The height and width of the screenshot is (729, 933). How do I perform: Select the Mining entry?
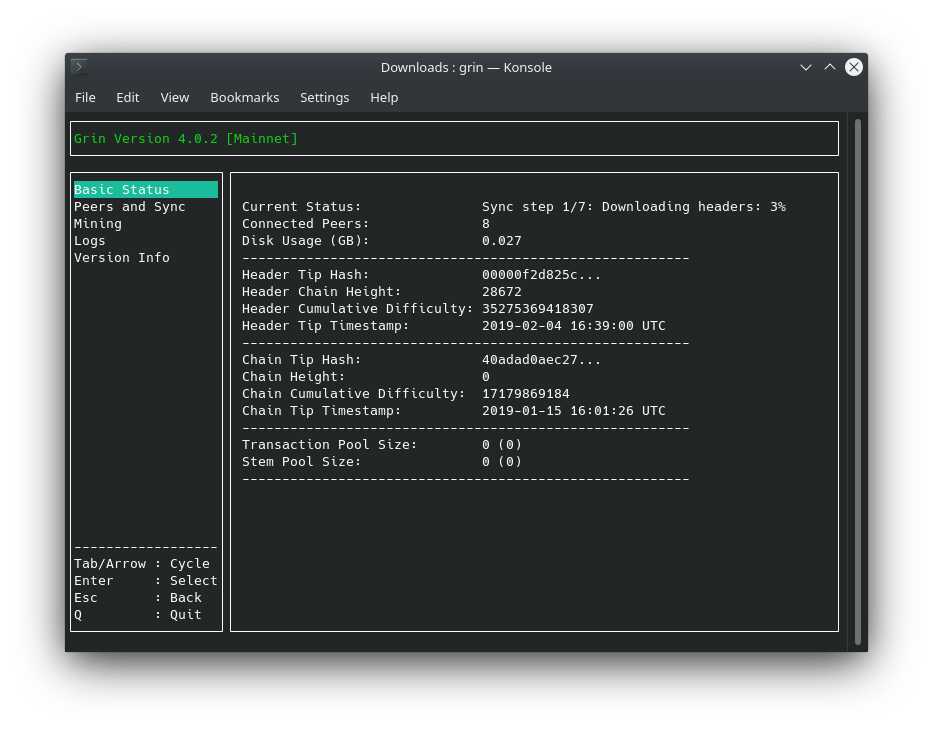pyautogui.click(x=98, y=224)
